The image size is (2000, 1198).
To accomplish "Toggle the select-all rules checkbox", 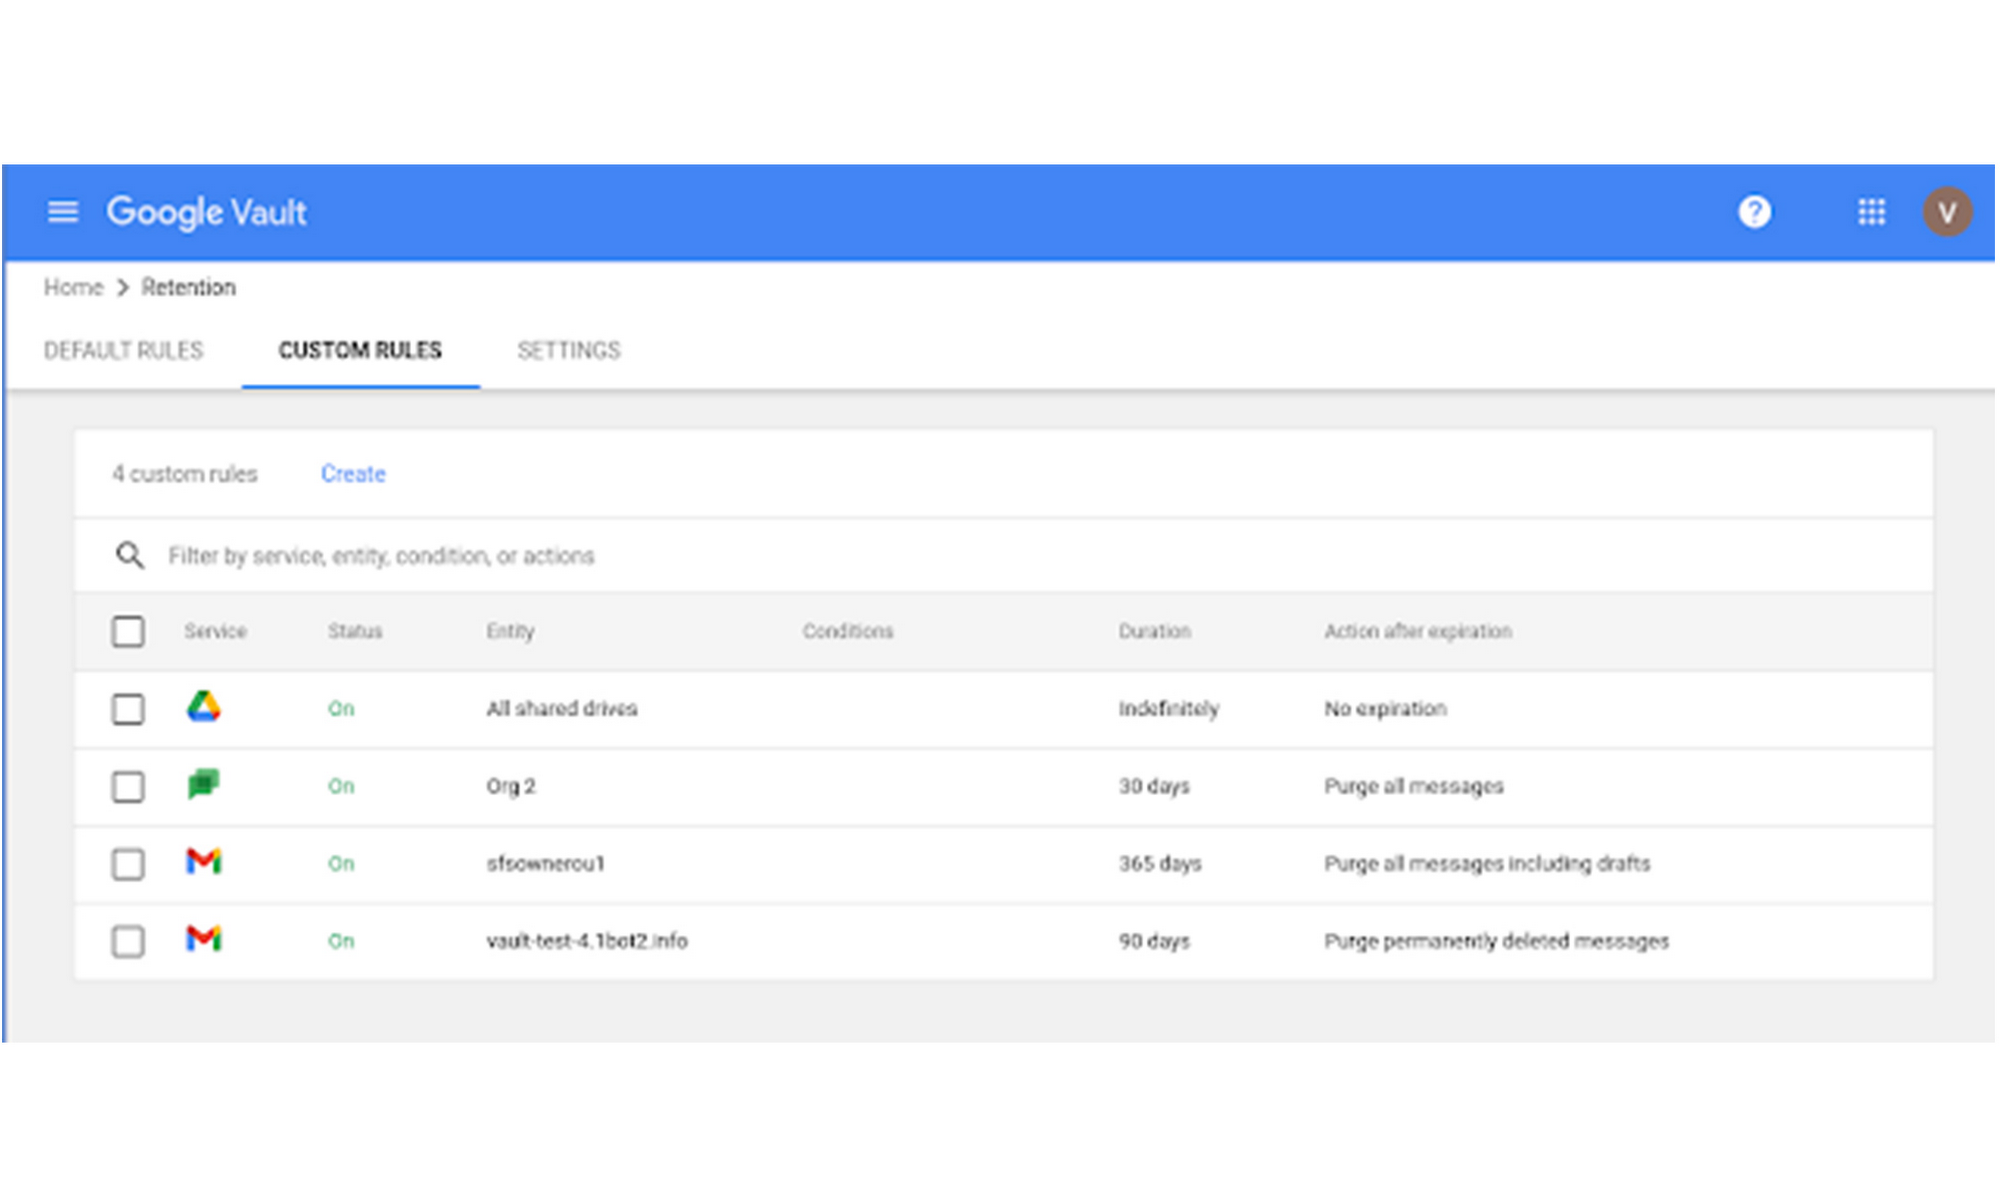I will click(128, 632).
